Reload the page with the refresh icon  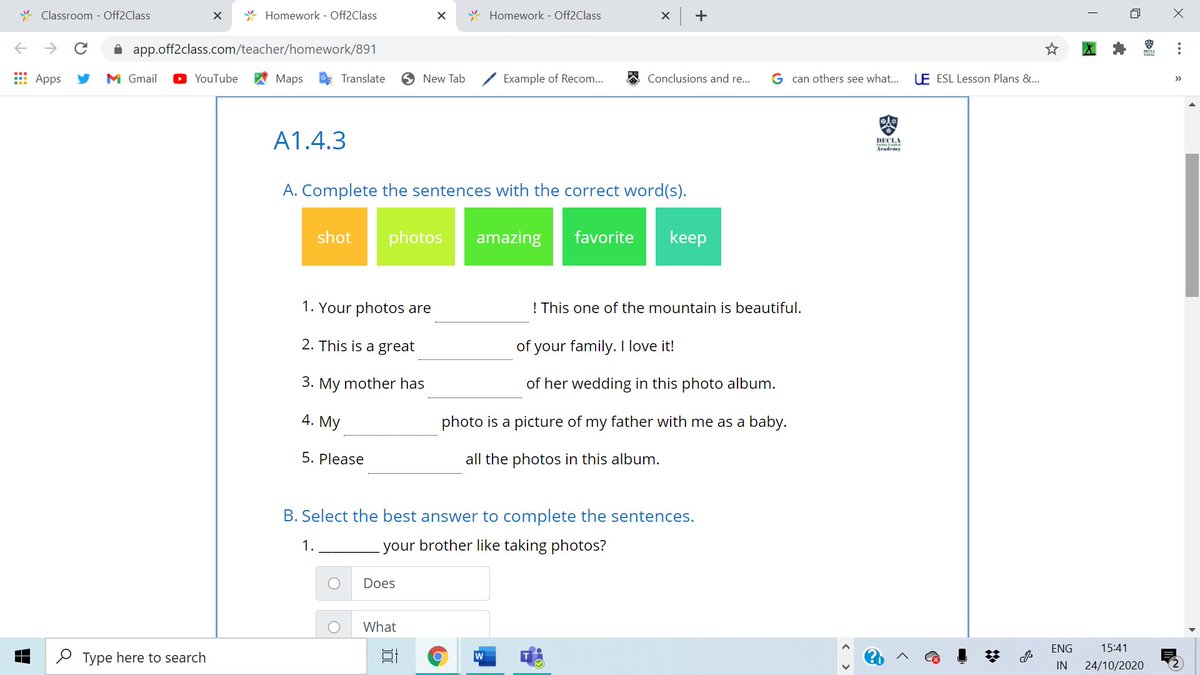(80, 47)
